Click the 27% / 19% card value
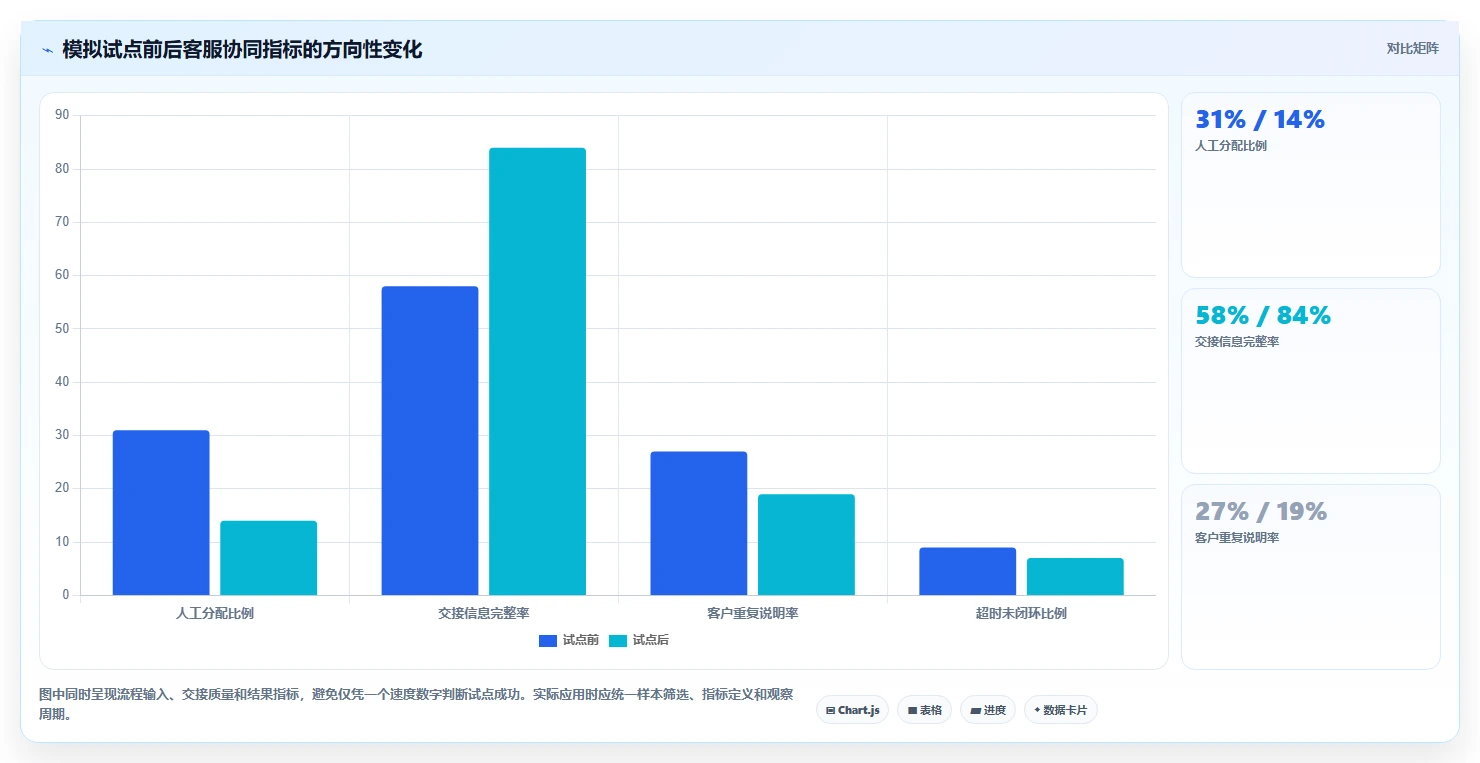This screenshot has width=1480, height=763. (1261, 512)
